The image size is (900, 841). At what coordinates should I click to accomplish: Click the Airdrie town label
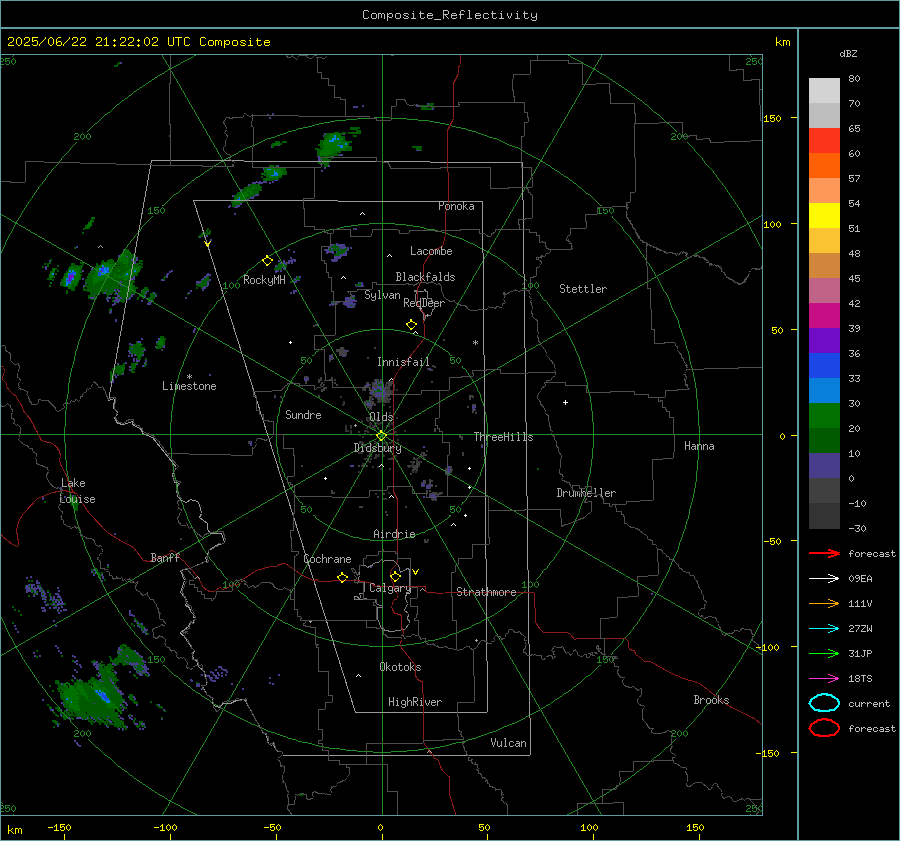click(394, 534)
